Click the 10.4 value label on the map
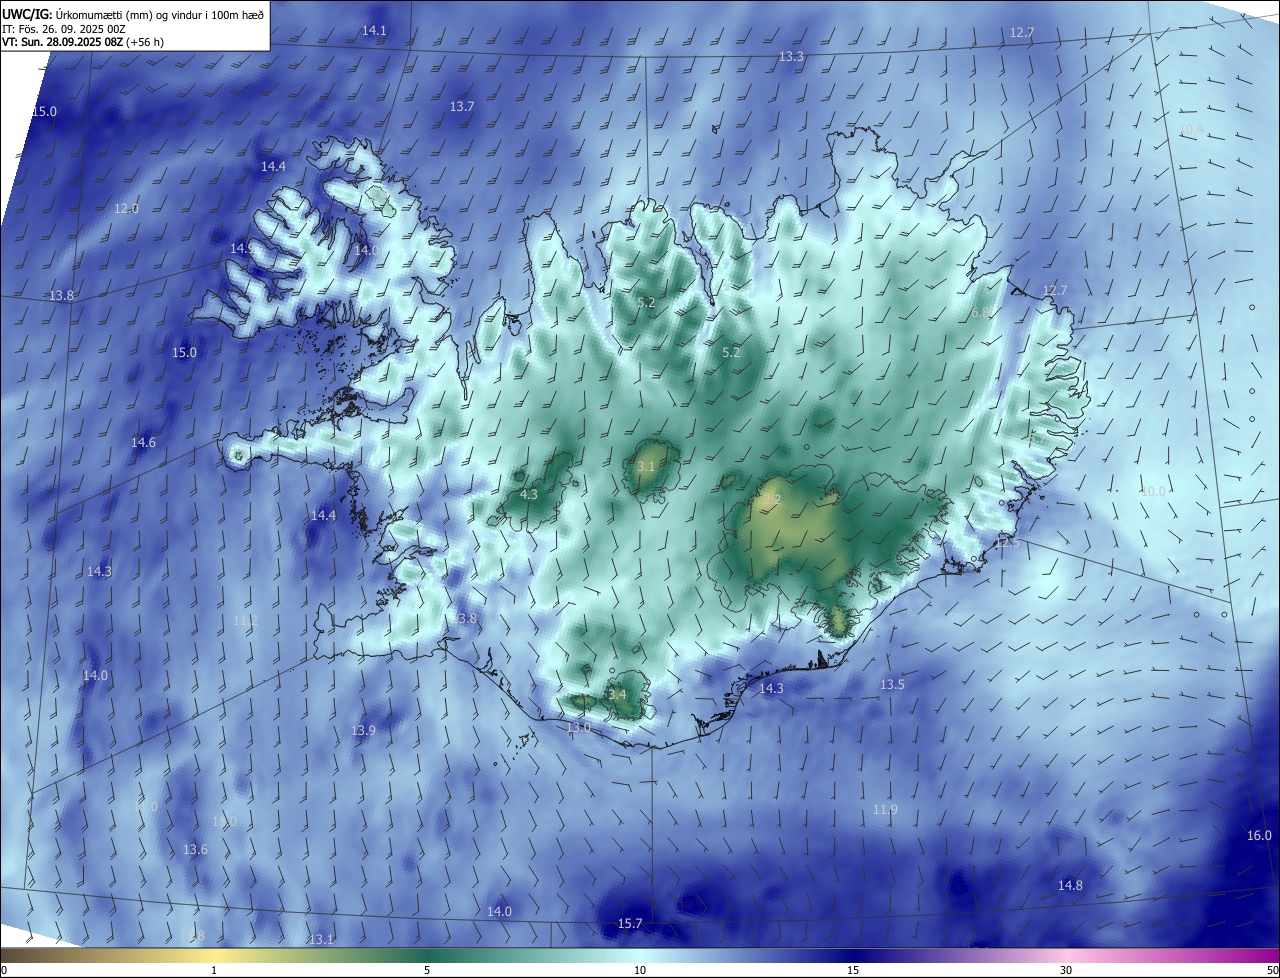Screen dimensions: 1280x978 tap(1191, 130)
